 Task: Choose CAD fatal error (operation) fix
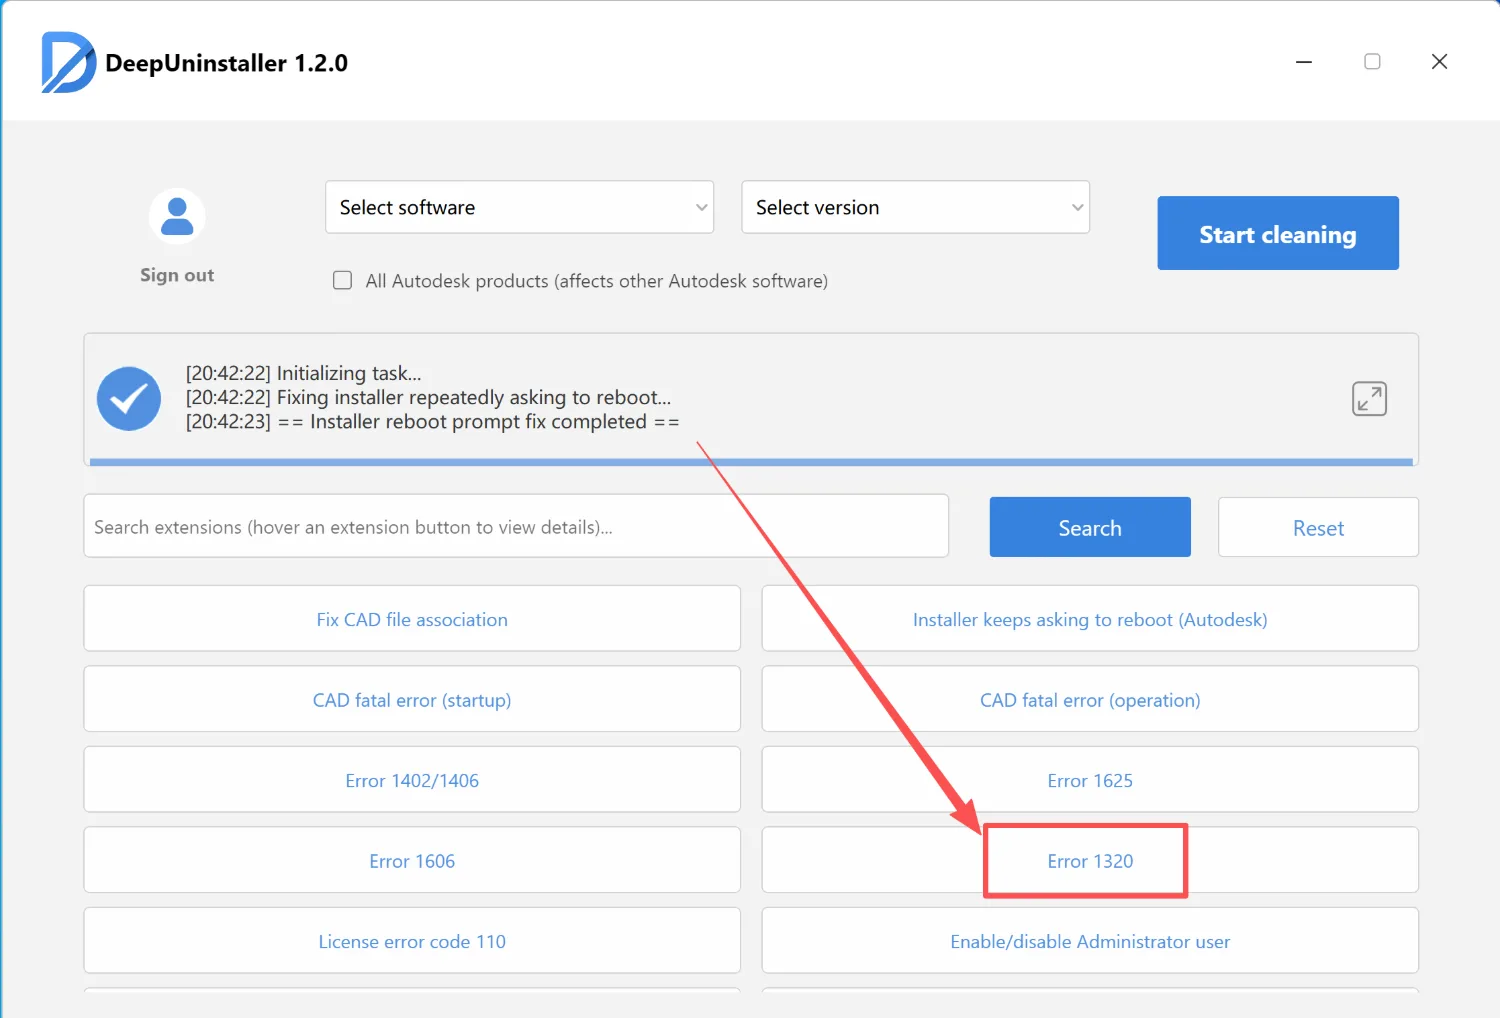point(1089,700)
